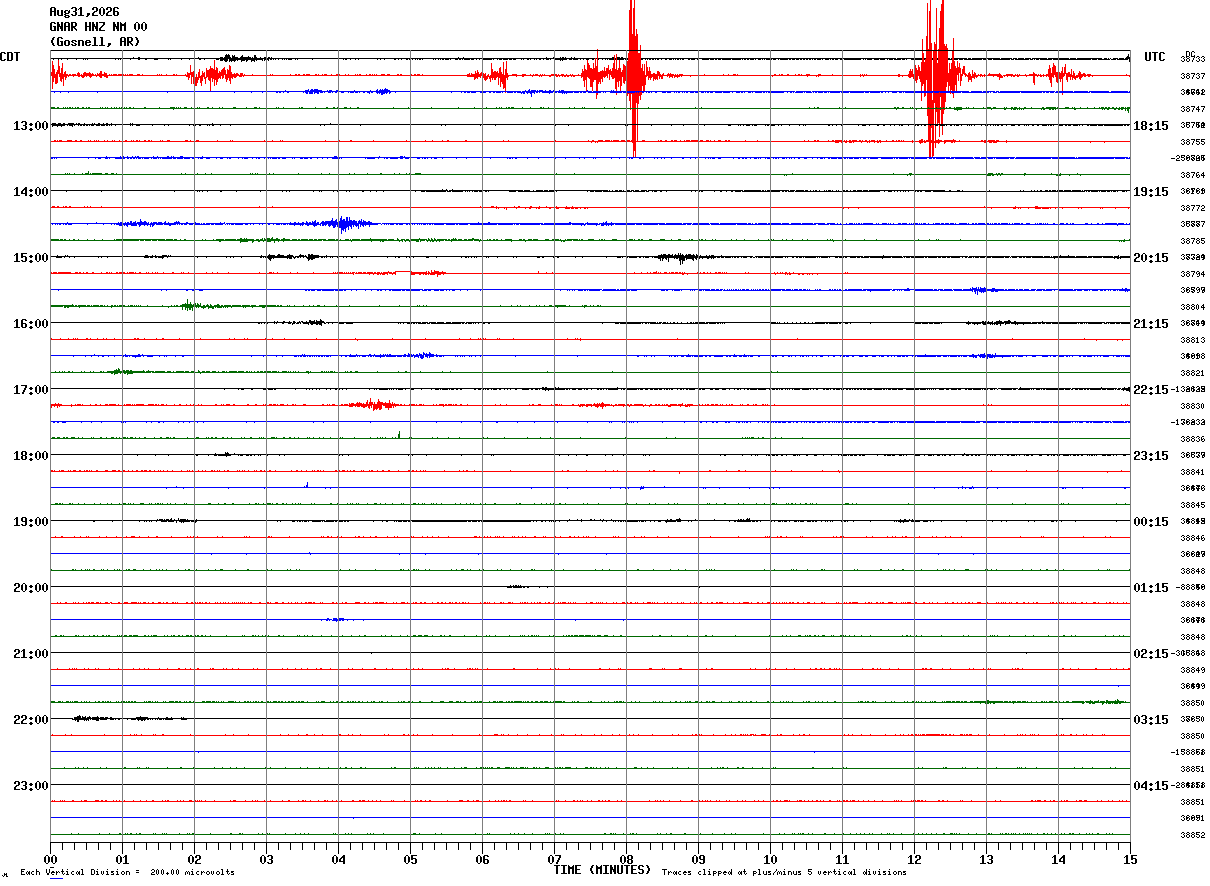Click the TIME (MINUTES) axis label
The height and width of the screenshot is (886, 1210).
[x=602, y=870]
